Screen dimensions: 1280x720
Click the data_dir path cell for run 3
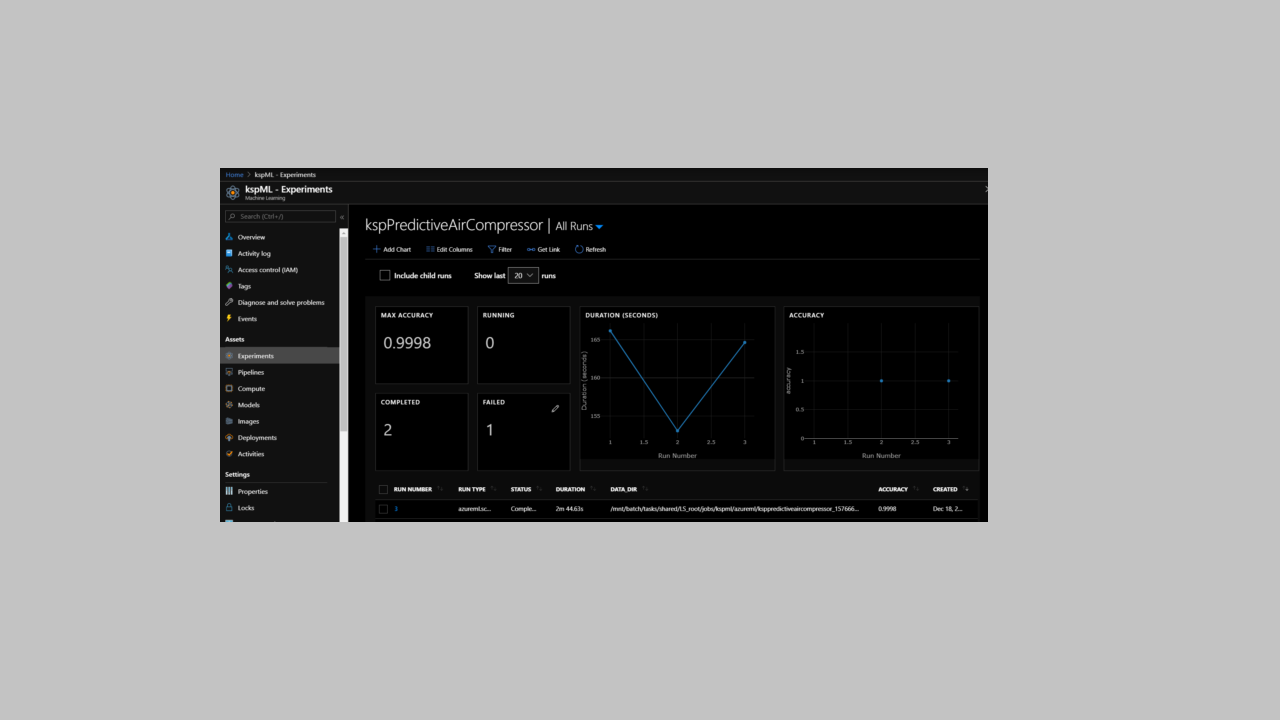click(734, 509)
